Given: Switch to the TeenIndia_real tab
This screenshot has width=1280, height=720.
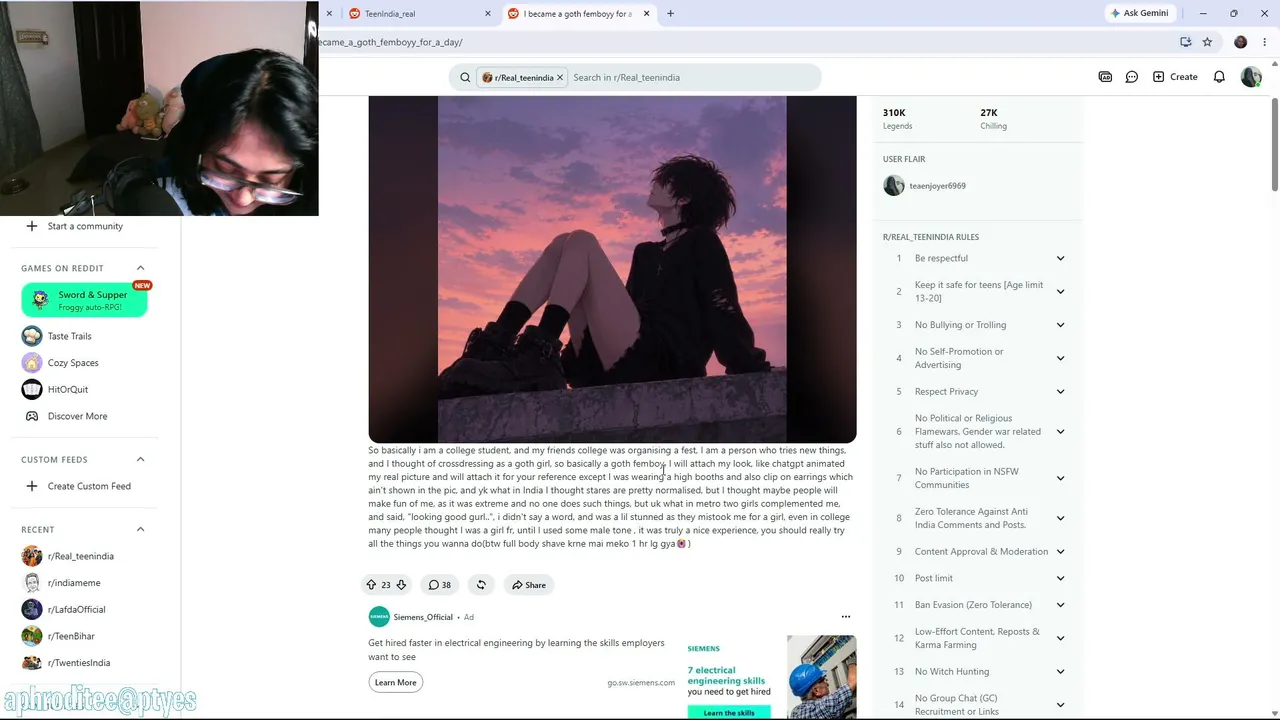Looking at the screenshot, I should click(419, 14).
